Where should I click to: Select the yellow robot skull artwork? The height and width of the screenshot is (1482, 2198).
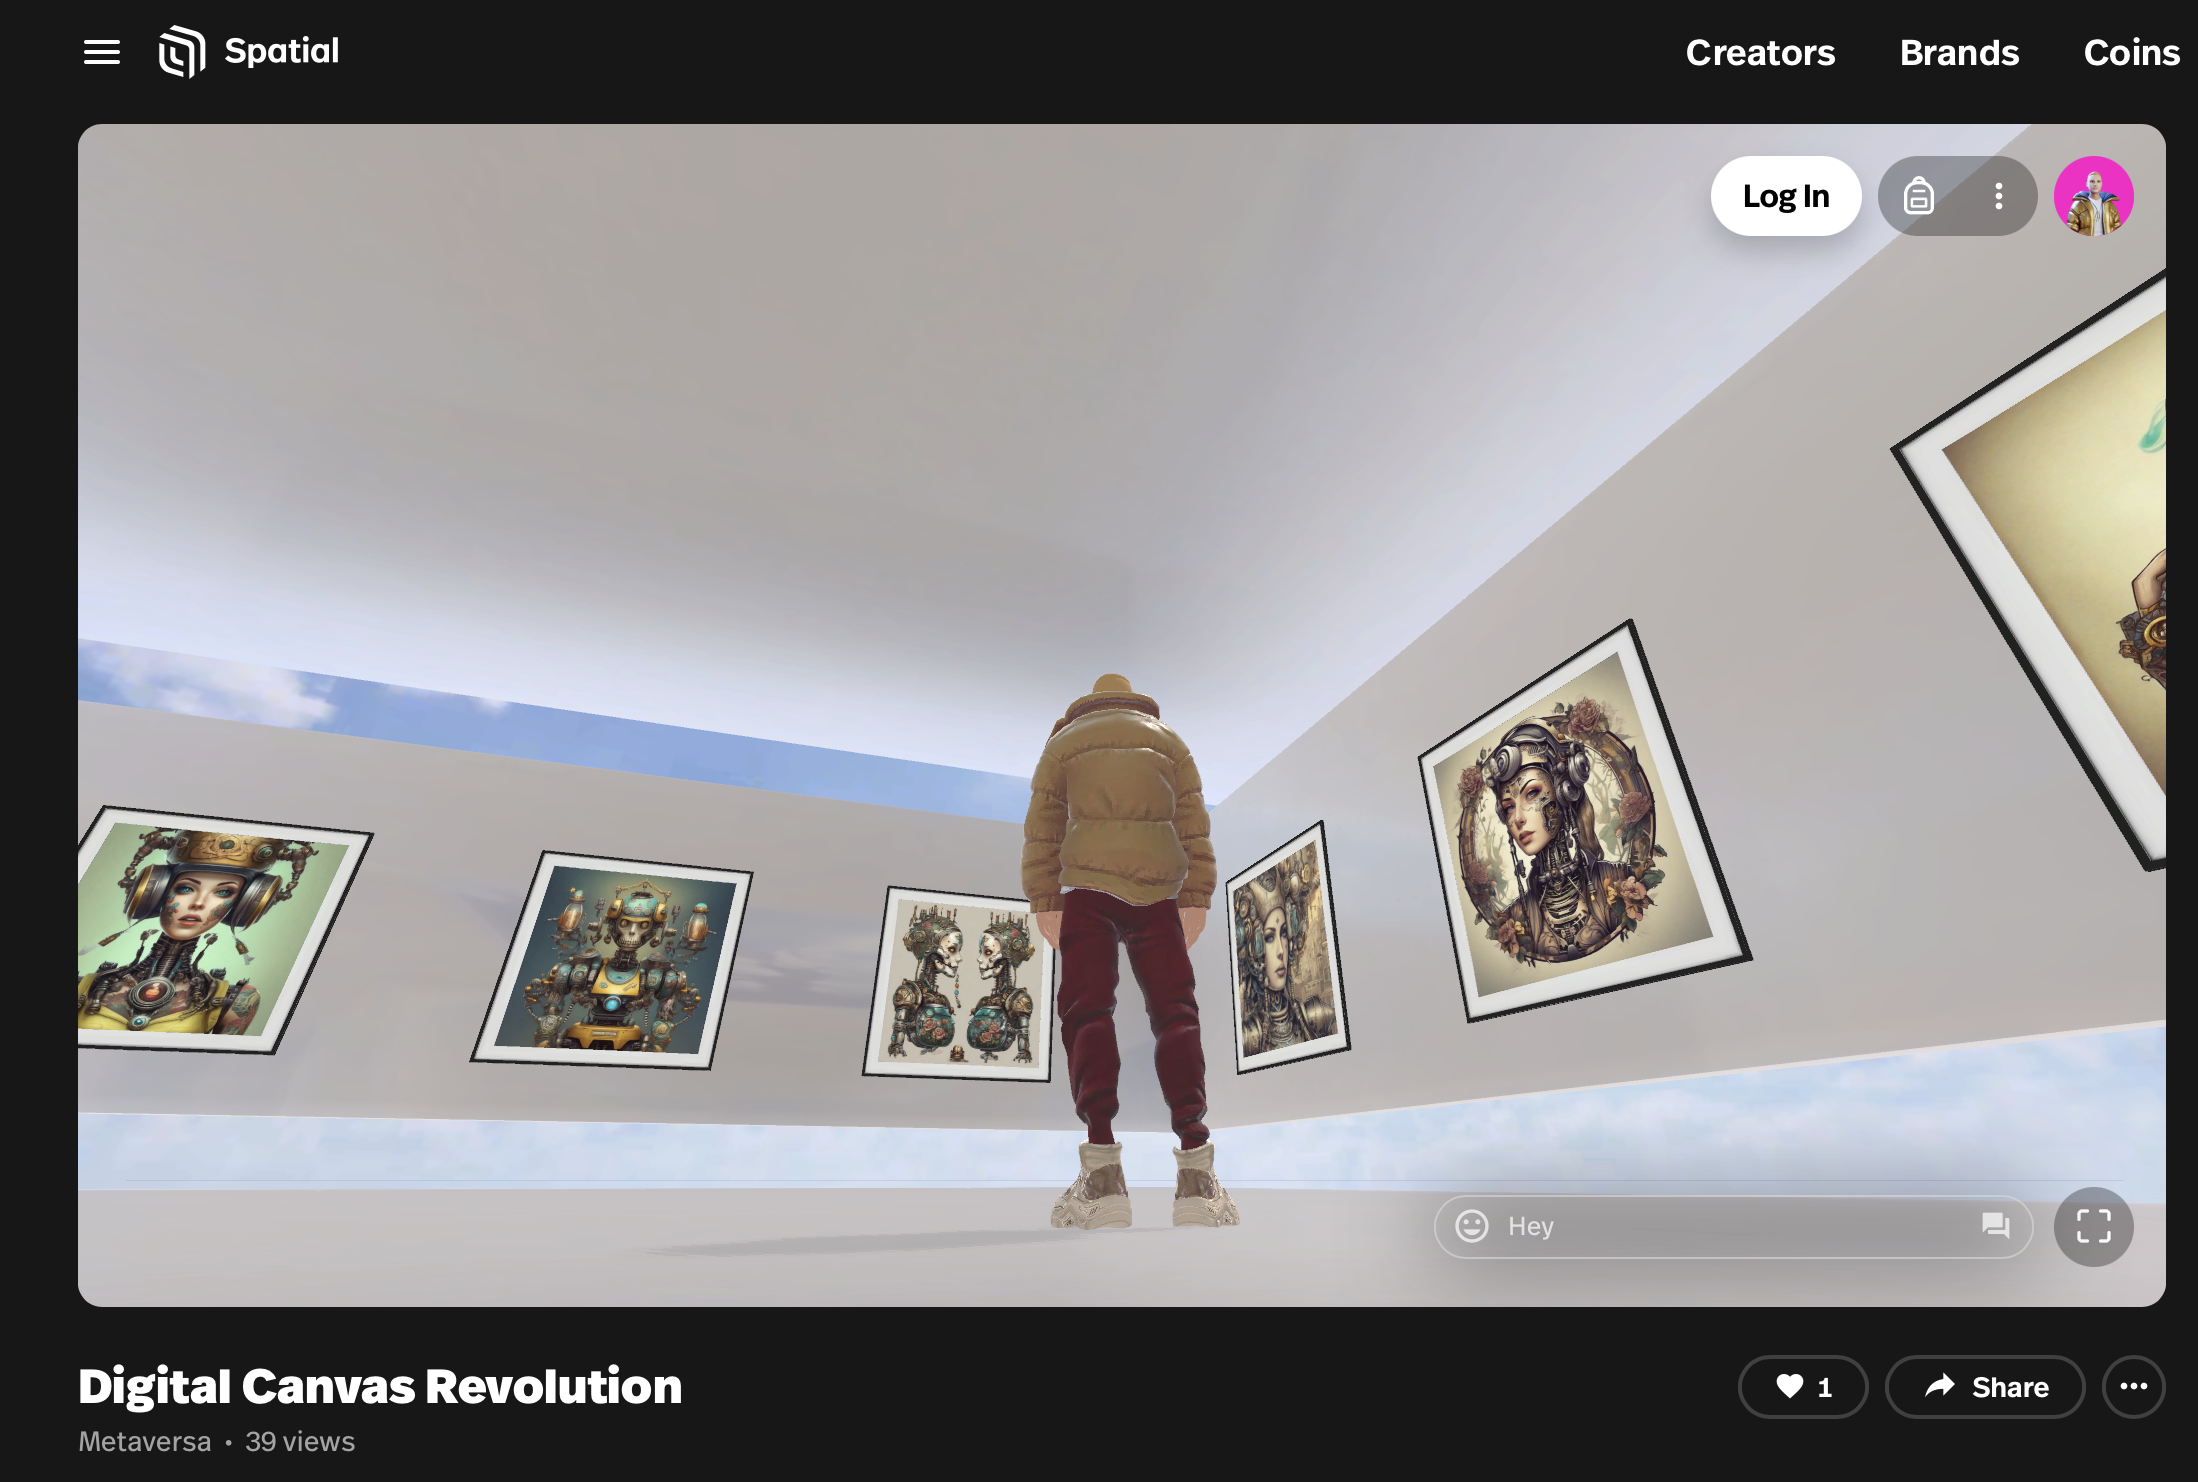613,960
